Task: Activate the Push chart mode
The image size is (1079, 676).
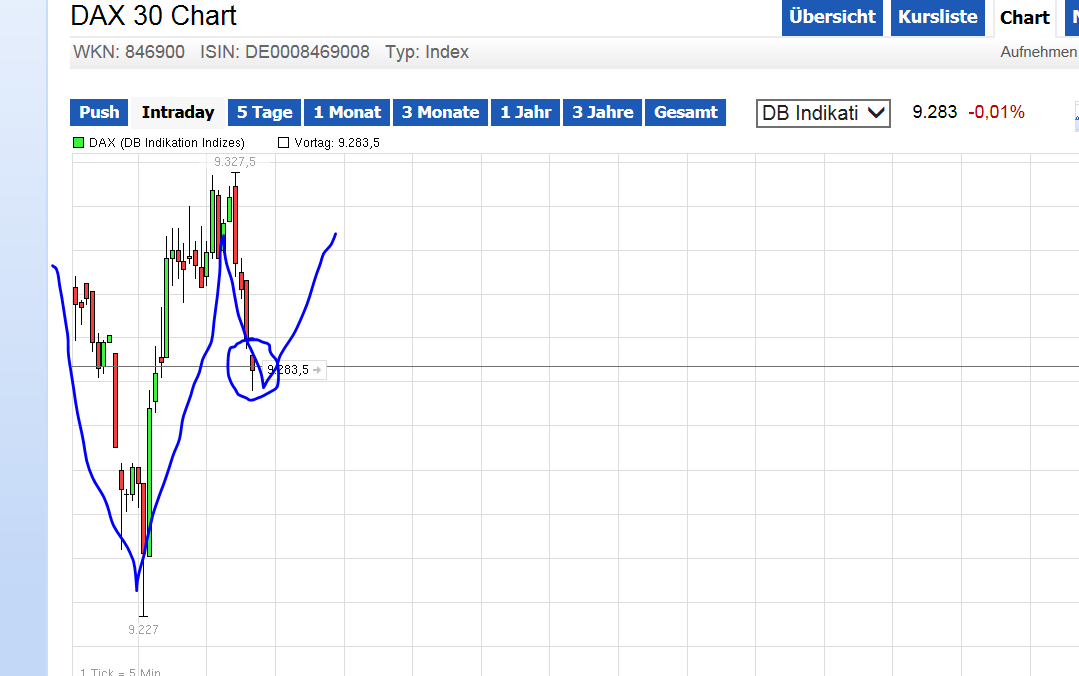Action: (x=99, y=112)
